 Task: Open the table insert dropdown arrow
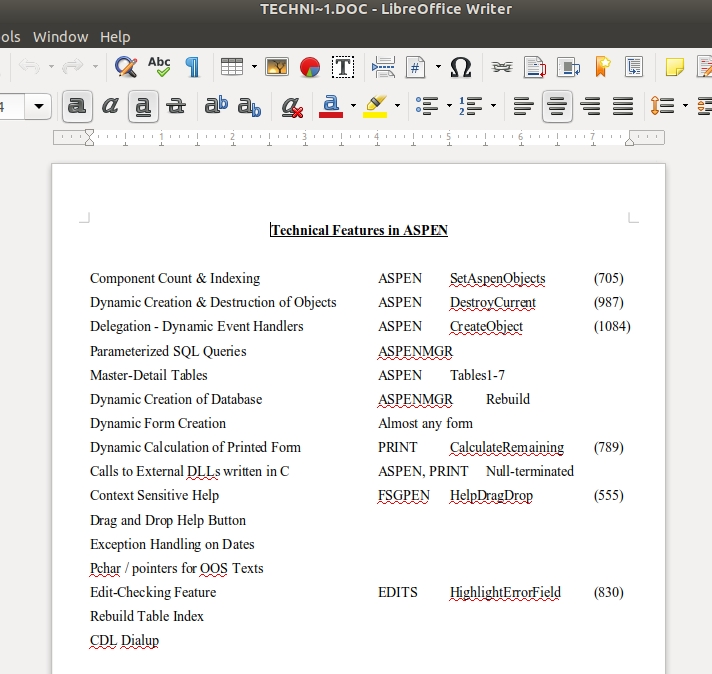[254, 67]
